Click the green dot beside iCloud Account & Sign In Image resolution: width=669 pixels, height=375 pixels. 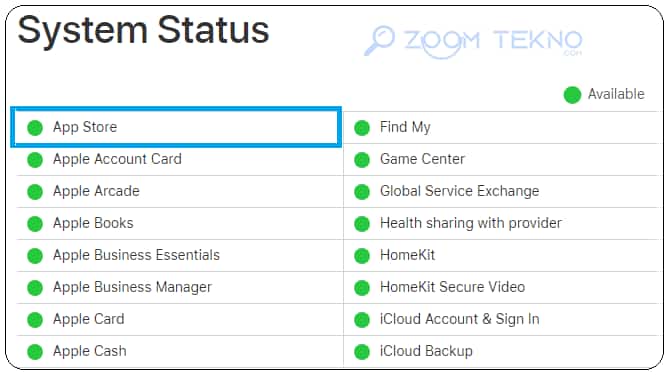362,320
